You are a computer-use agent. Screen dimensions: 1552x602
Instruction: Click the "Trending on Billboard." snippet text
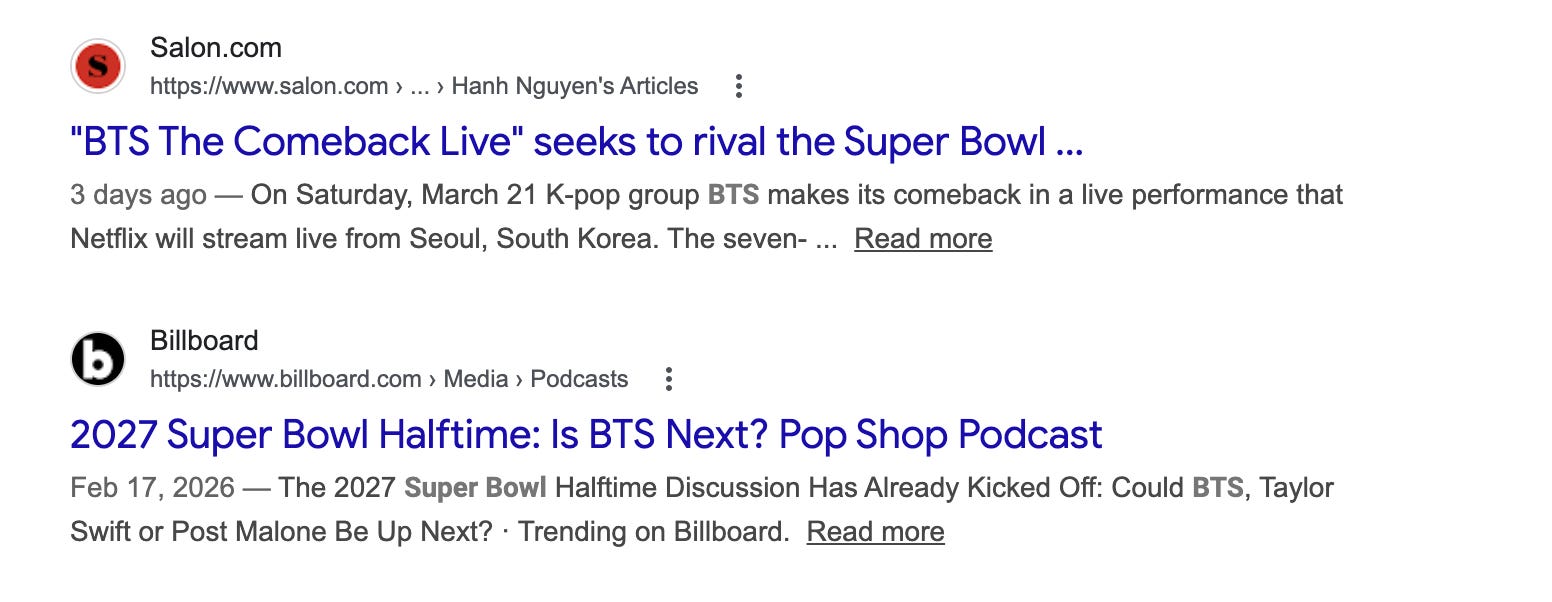[x=654, y=531]
